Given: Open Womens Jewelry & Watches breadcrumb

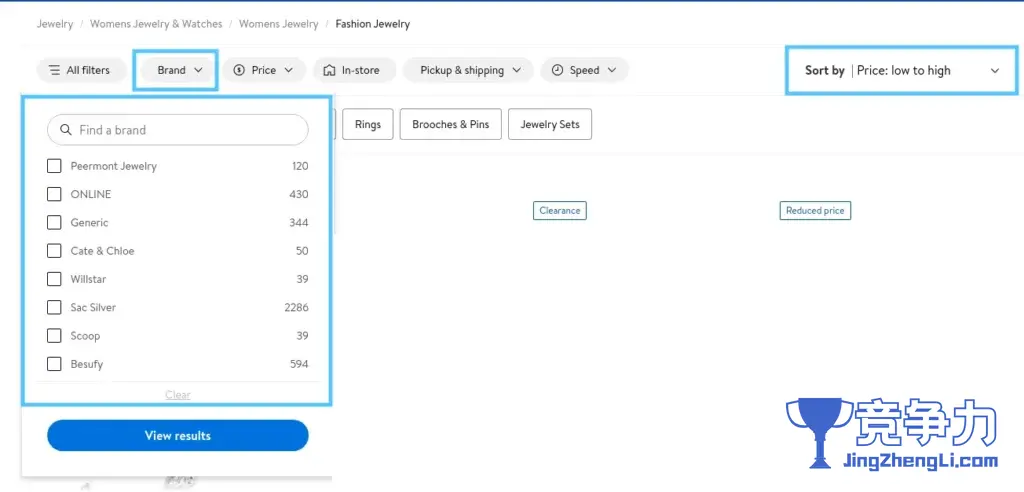Looking at the screenshot, I should point(156,24).
